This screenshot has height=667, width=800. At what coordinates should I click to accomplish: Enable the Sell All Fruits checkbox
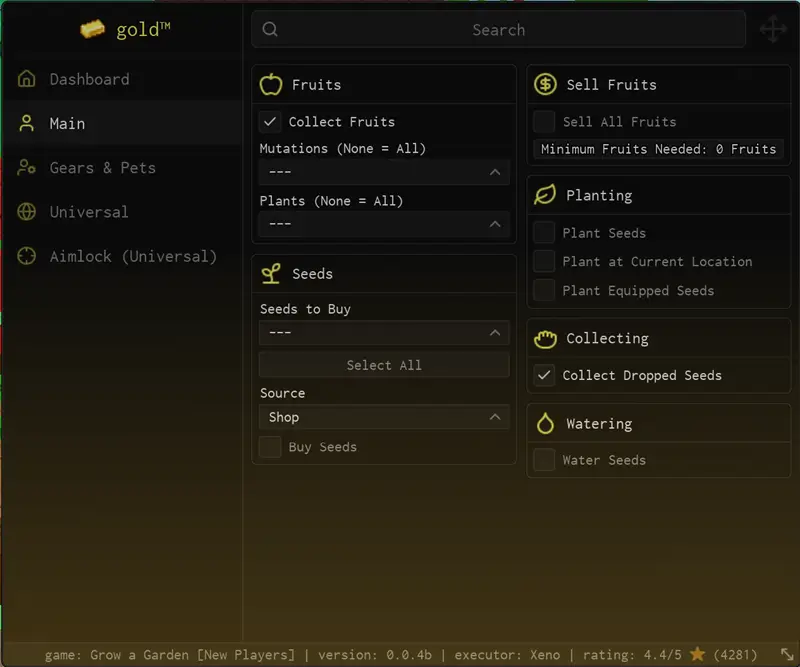point(544,121)
